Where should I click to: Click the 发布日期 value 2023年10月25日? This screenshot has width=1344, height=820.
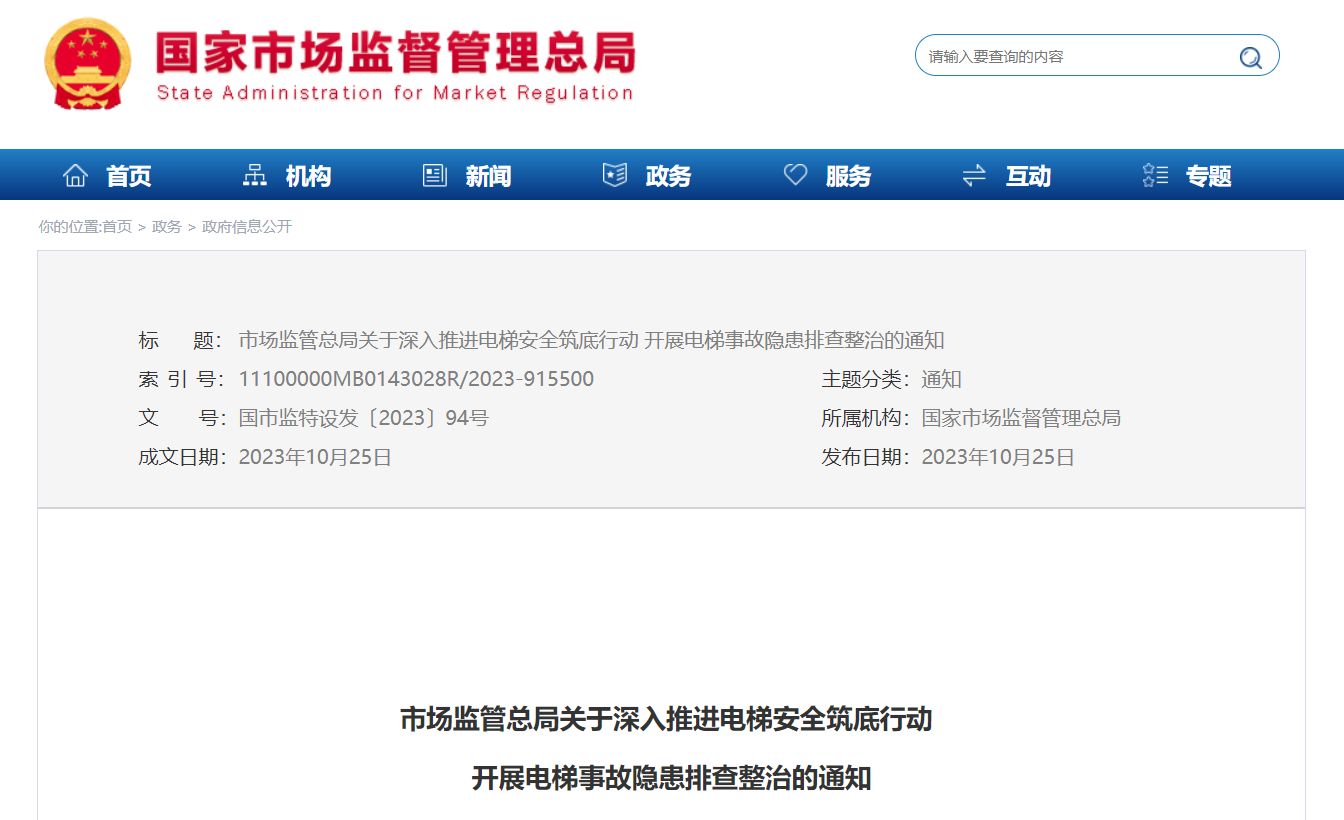pyautogui.click(x=998, y=457)
